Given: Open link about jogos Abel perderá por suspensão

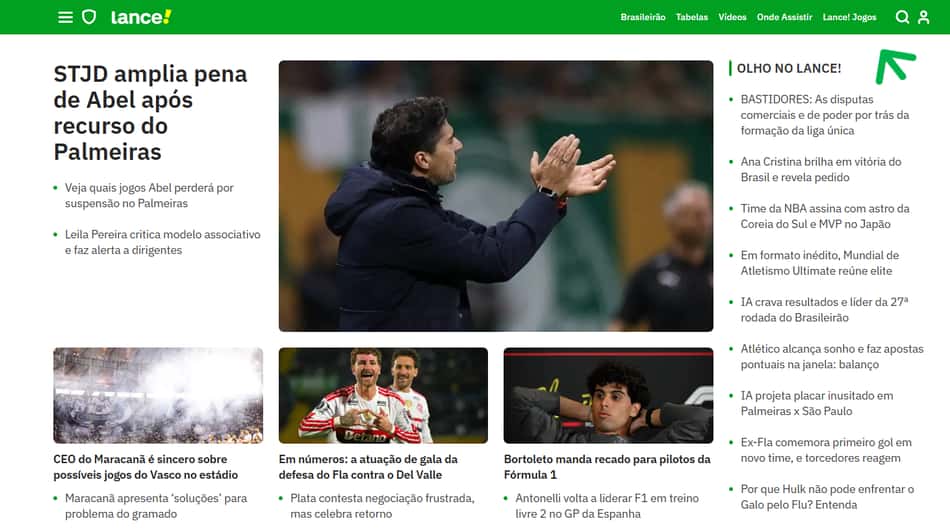Looking at the screenshot, I should coord(149,196).
